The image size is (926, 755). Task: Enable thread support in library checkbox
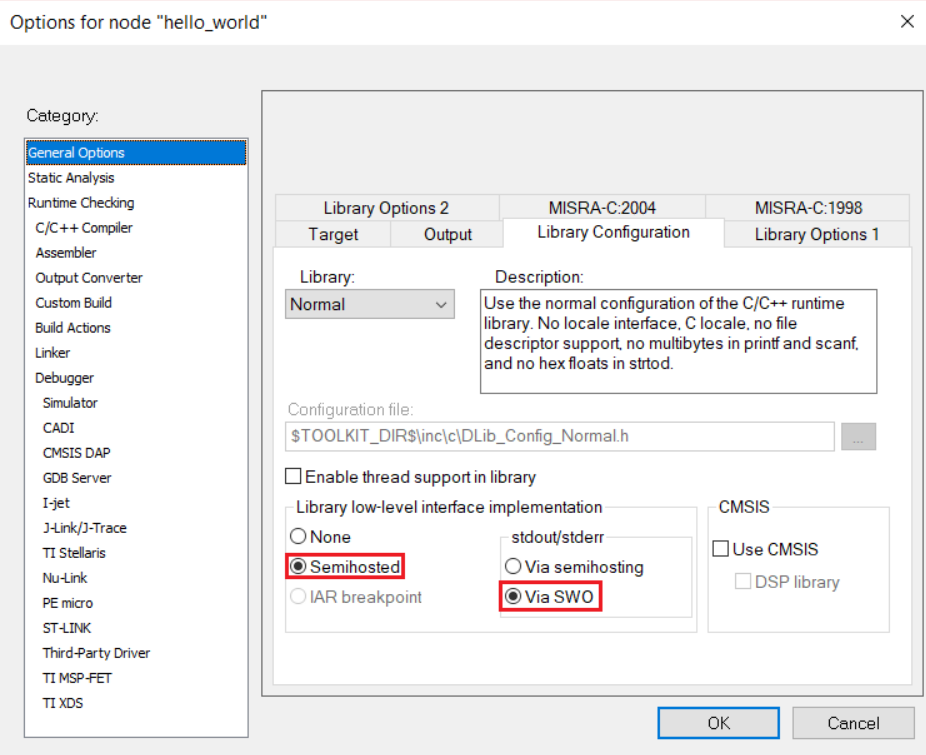click(x=294, y=477)
